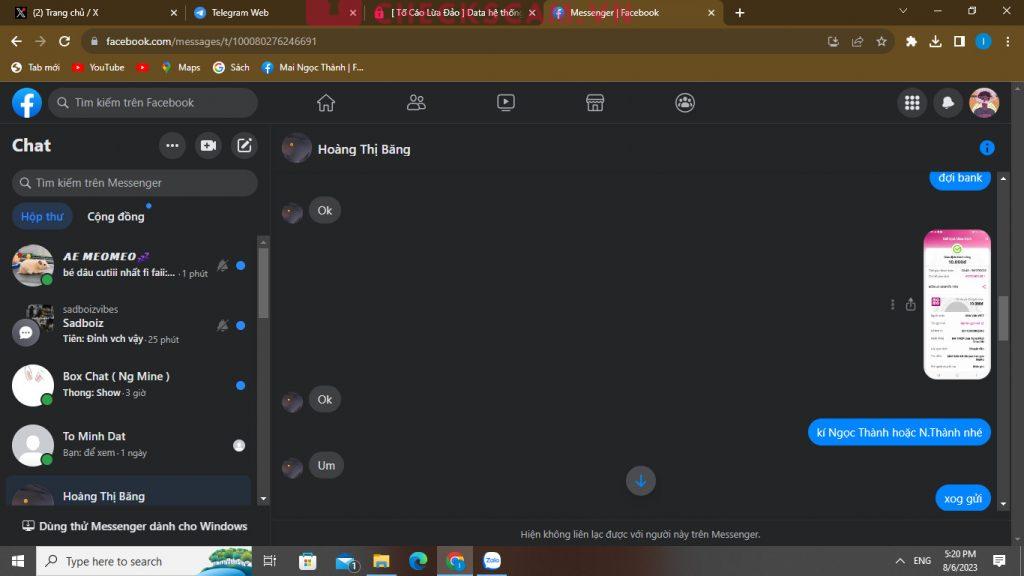
Task: Open the pink bank receipt image
Action: coord(957,304)
